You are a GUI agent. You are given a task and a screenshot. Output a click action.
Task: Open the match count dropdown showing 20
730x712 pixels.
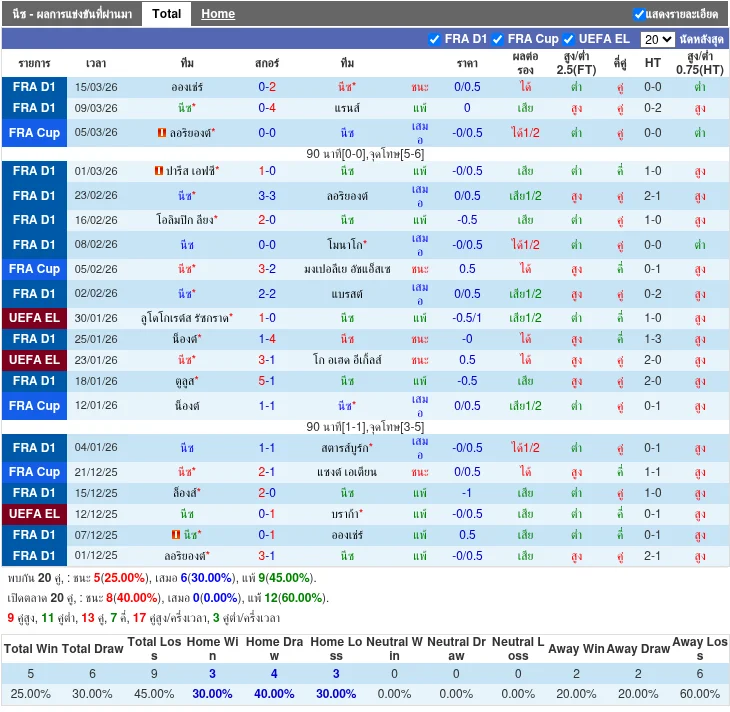click(657, 39)
